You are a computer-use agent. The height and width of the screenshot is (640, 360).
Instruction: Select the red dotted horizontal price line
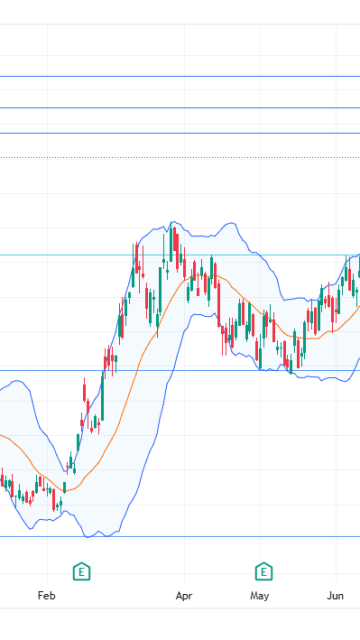point(180,157)
